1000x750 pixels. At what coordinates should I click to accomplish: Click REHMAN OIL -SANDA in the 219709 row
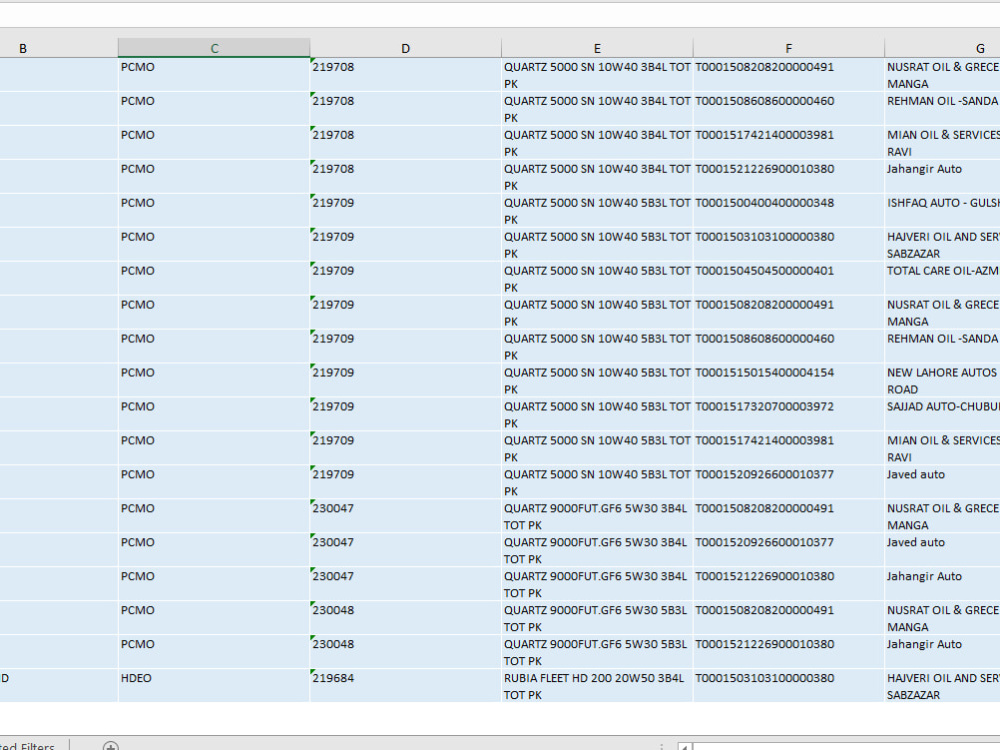click(943, 347)
